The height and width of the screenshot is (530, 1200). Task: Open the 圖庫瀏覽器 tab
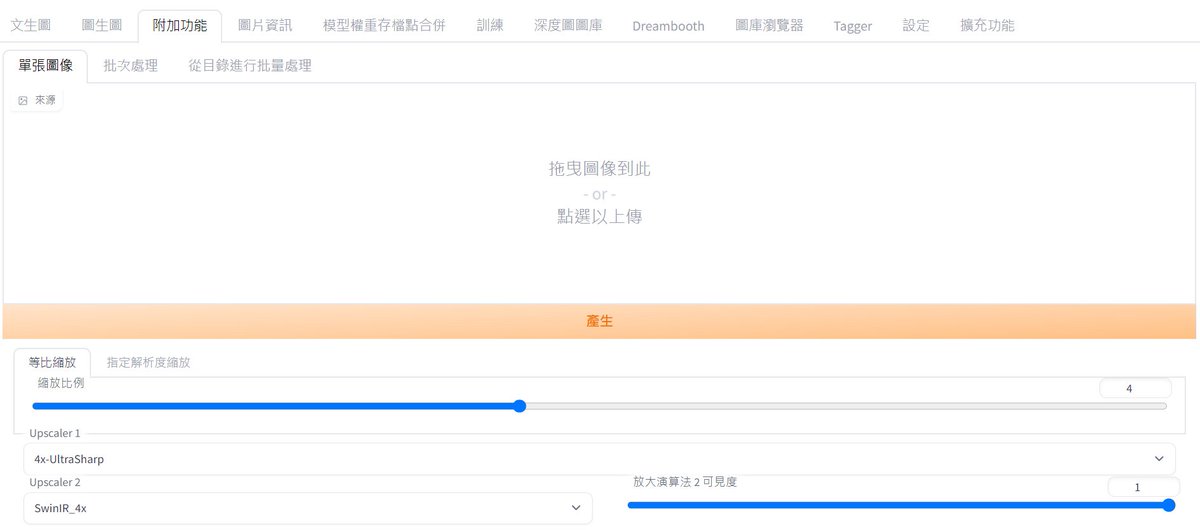click(x=769, y=25)
